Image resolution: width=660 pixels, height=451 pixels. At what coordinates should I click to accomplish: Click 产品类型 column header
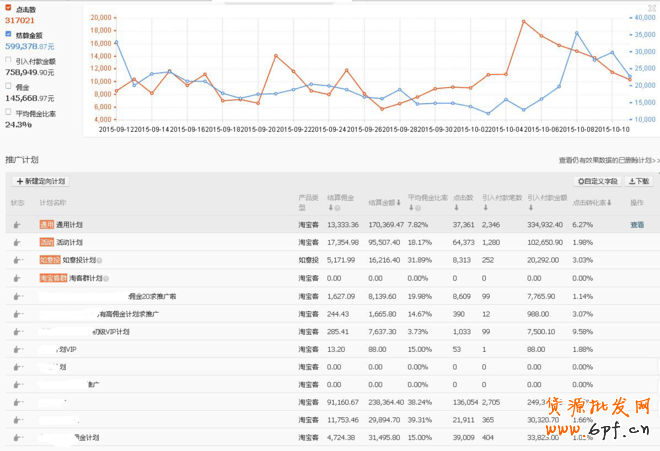[309, 202]
